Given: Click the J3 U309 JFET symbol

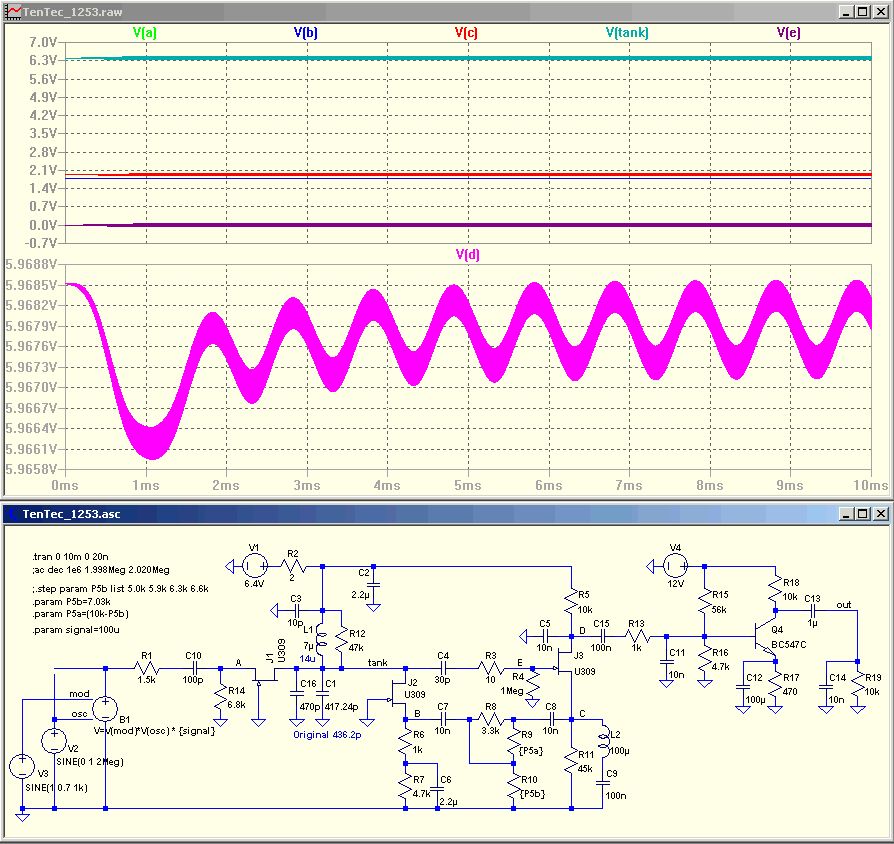Looking at the screenshot, I should pos(561,660).
